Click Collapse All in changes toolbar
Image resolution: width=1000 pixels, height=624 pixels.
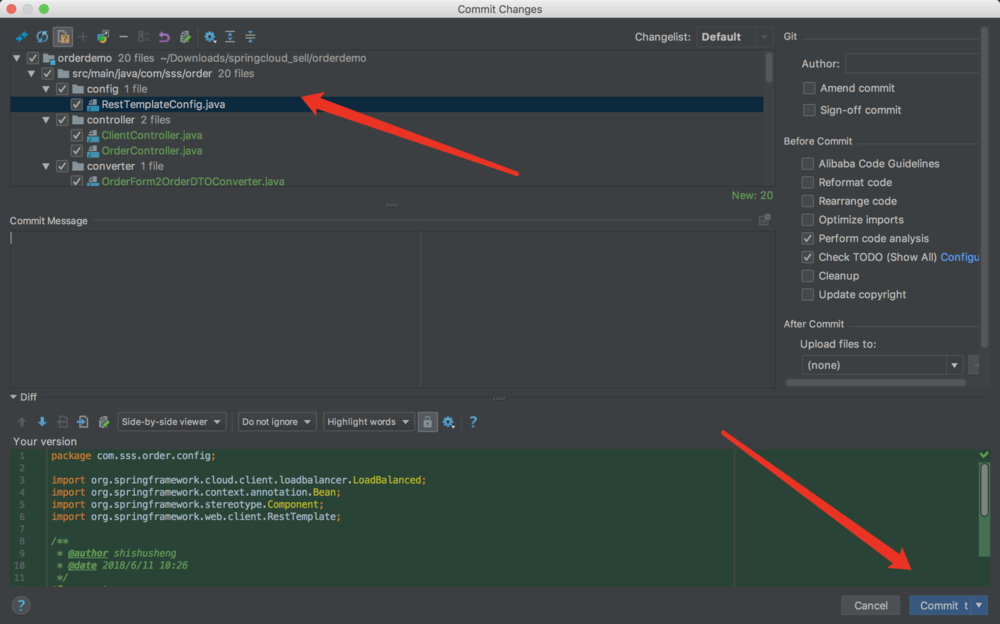pyautogui.click(x=250, y=37)
